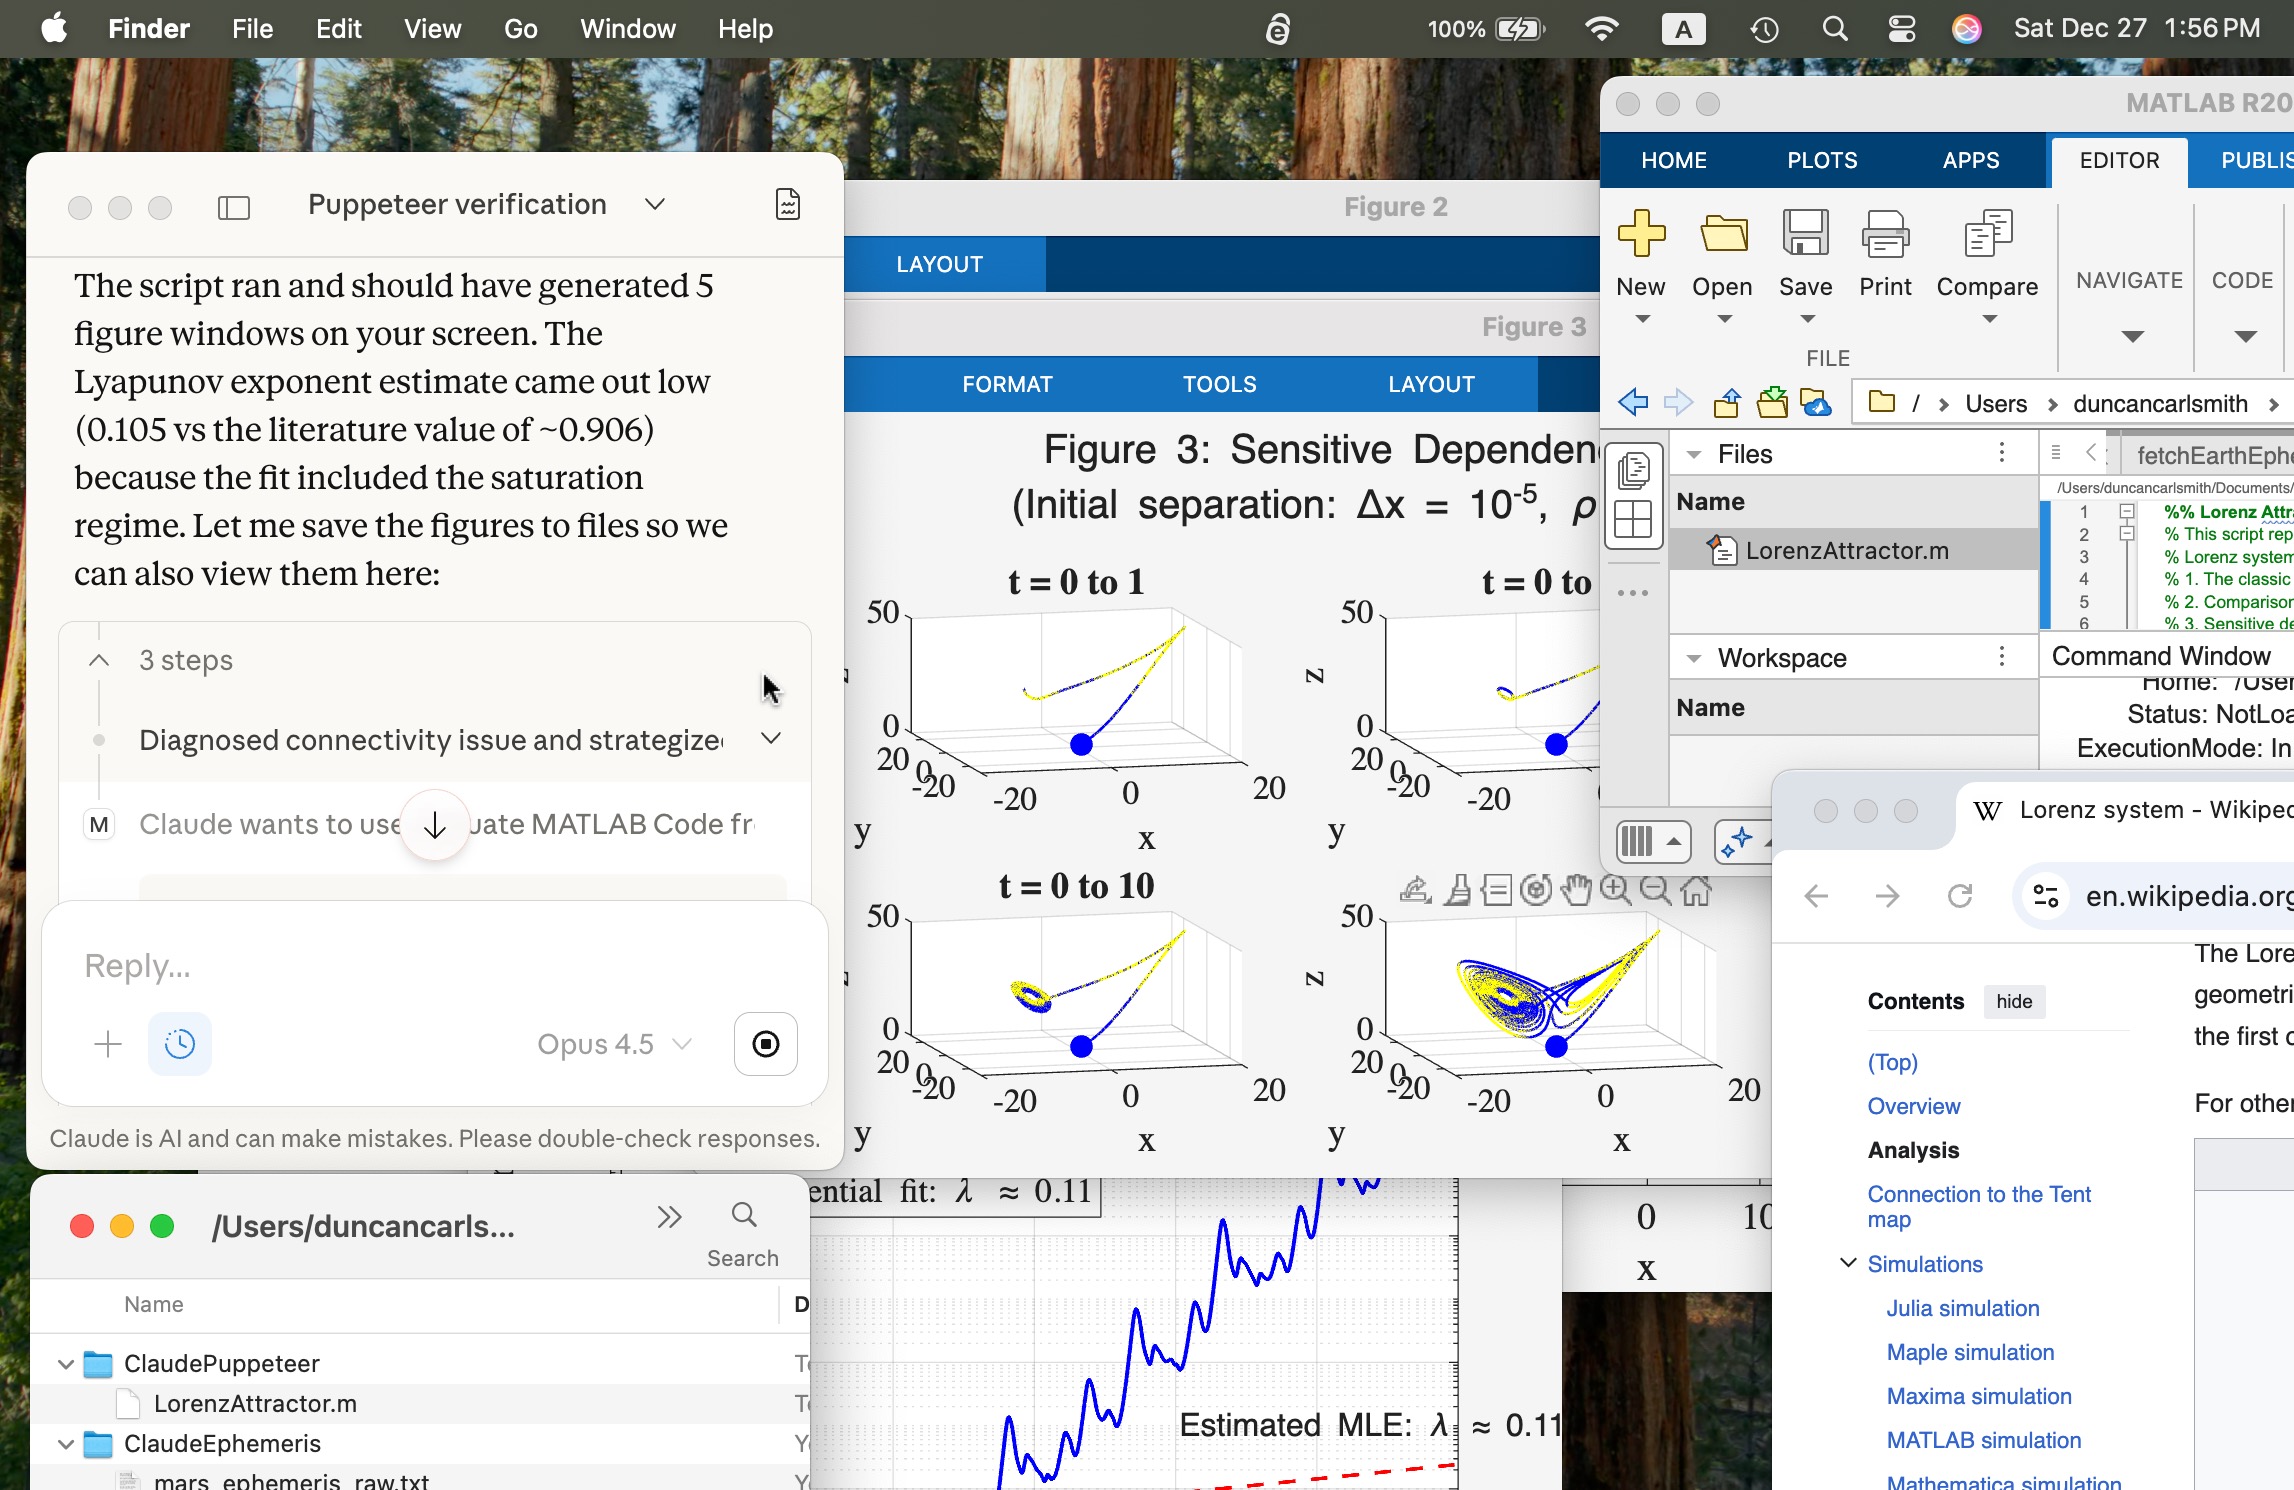
Task: Open the TOOLS tab in Figure 3
Action: (1219, 384)
